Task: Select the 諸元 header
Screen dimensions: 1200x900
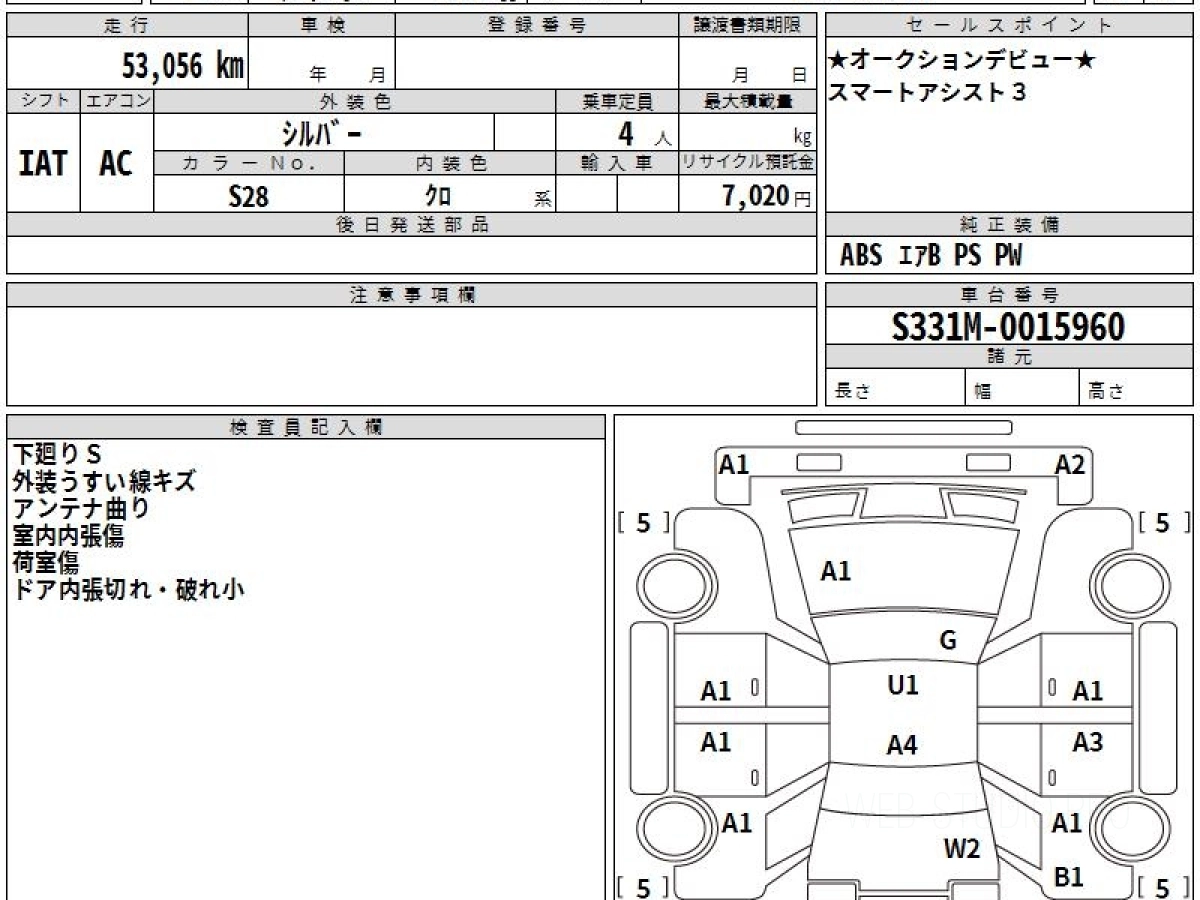Action: click(x=1009, y=357)
